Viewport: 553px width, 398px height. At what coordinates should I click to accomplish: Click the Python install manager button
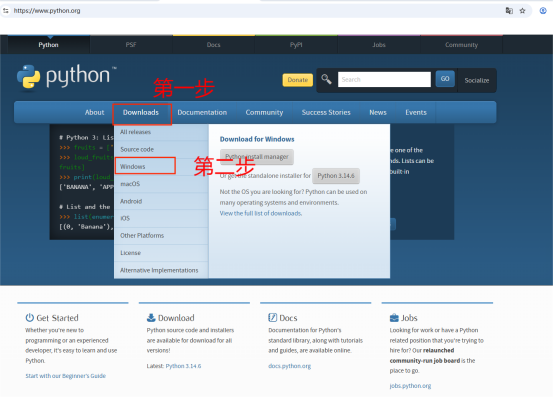(257, 157)
